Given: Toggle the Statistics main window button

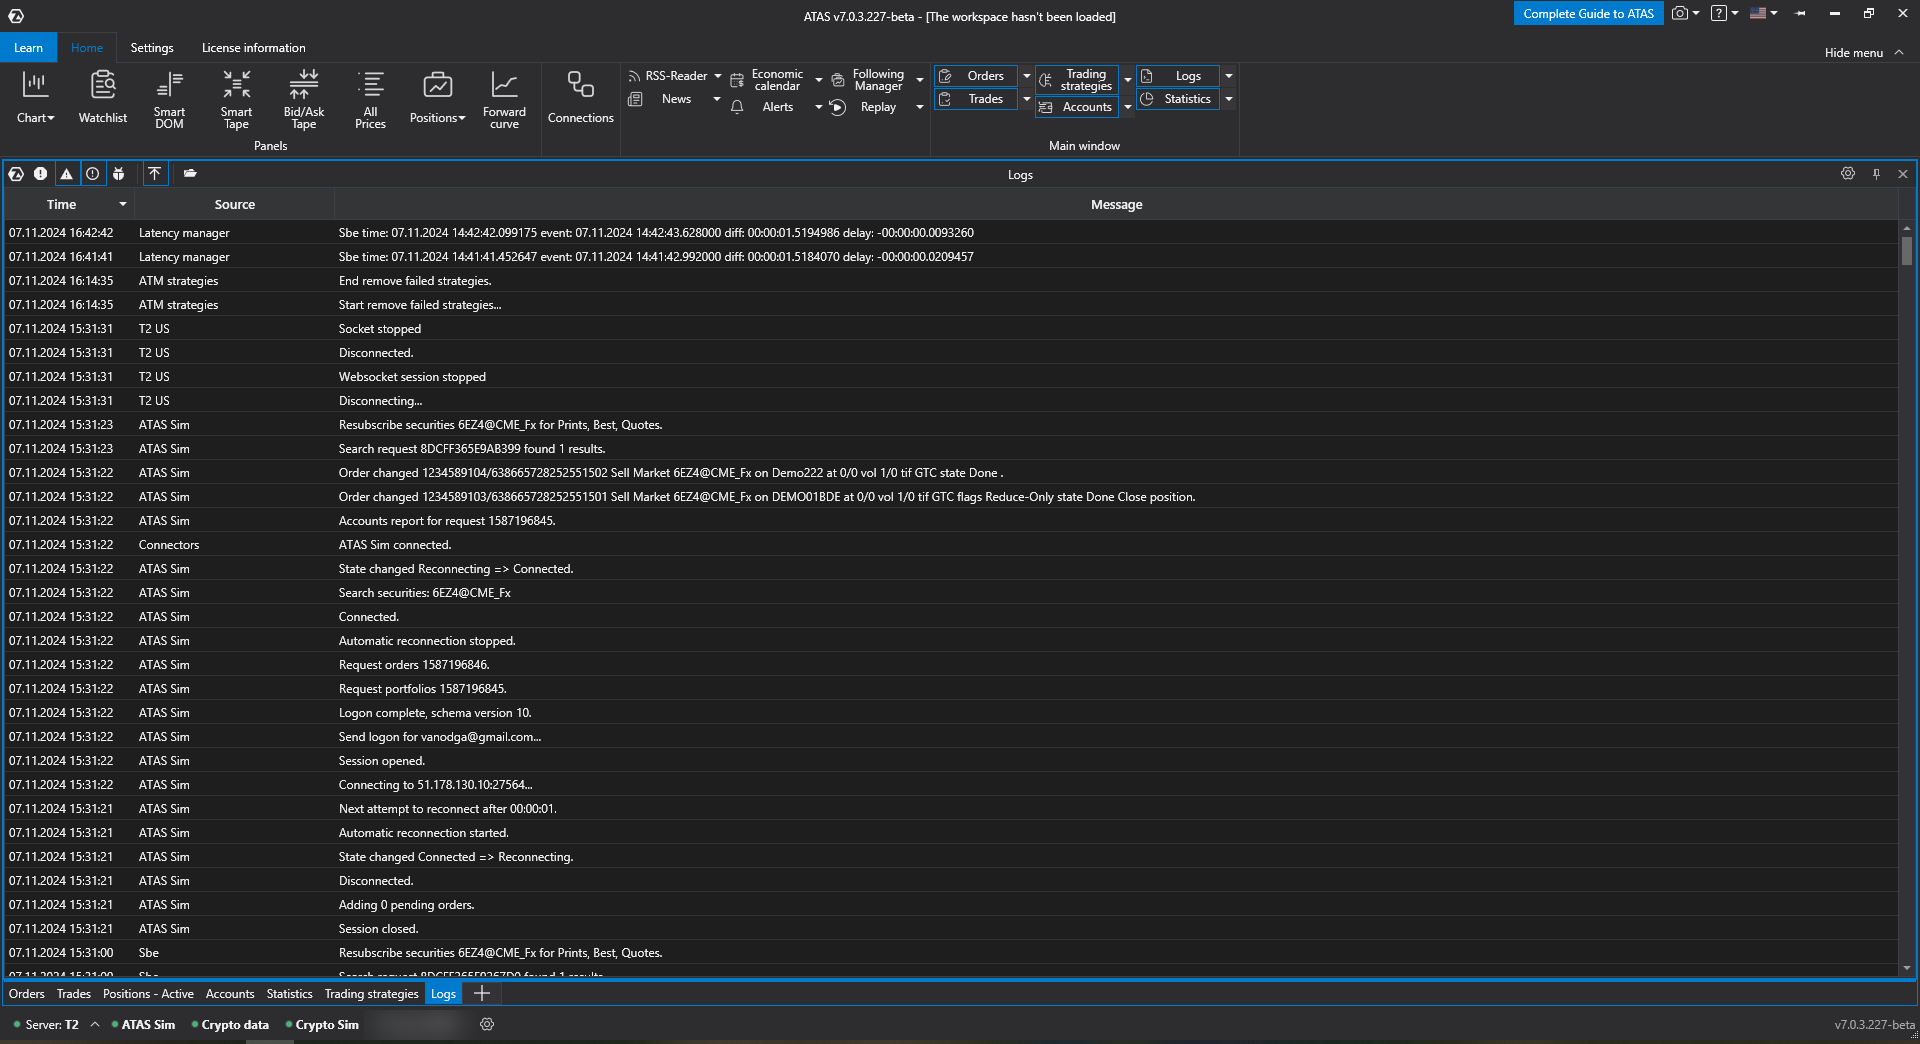Looking at the screenshot, I should (1178, 99).
